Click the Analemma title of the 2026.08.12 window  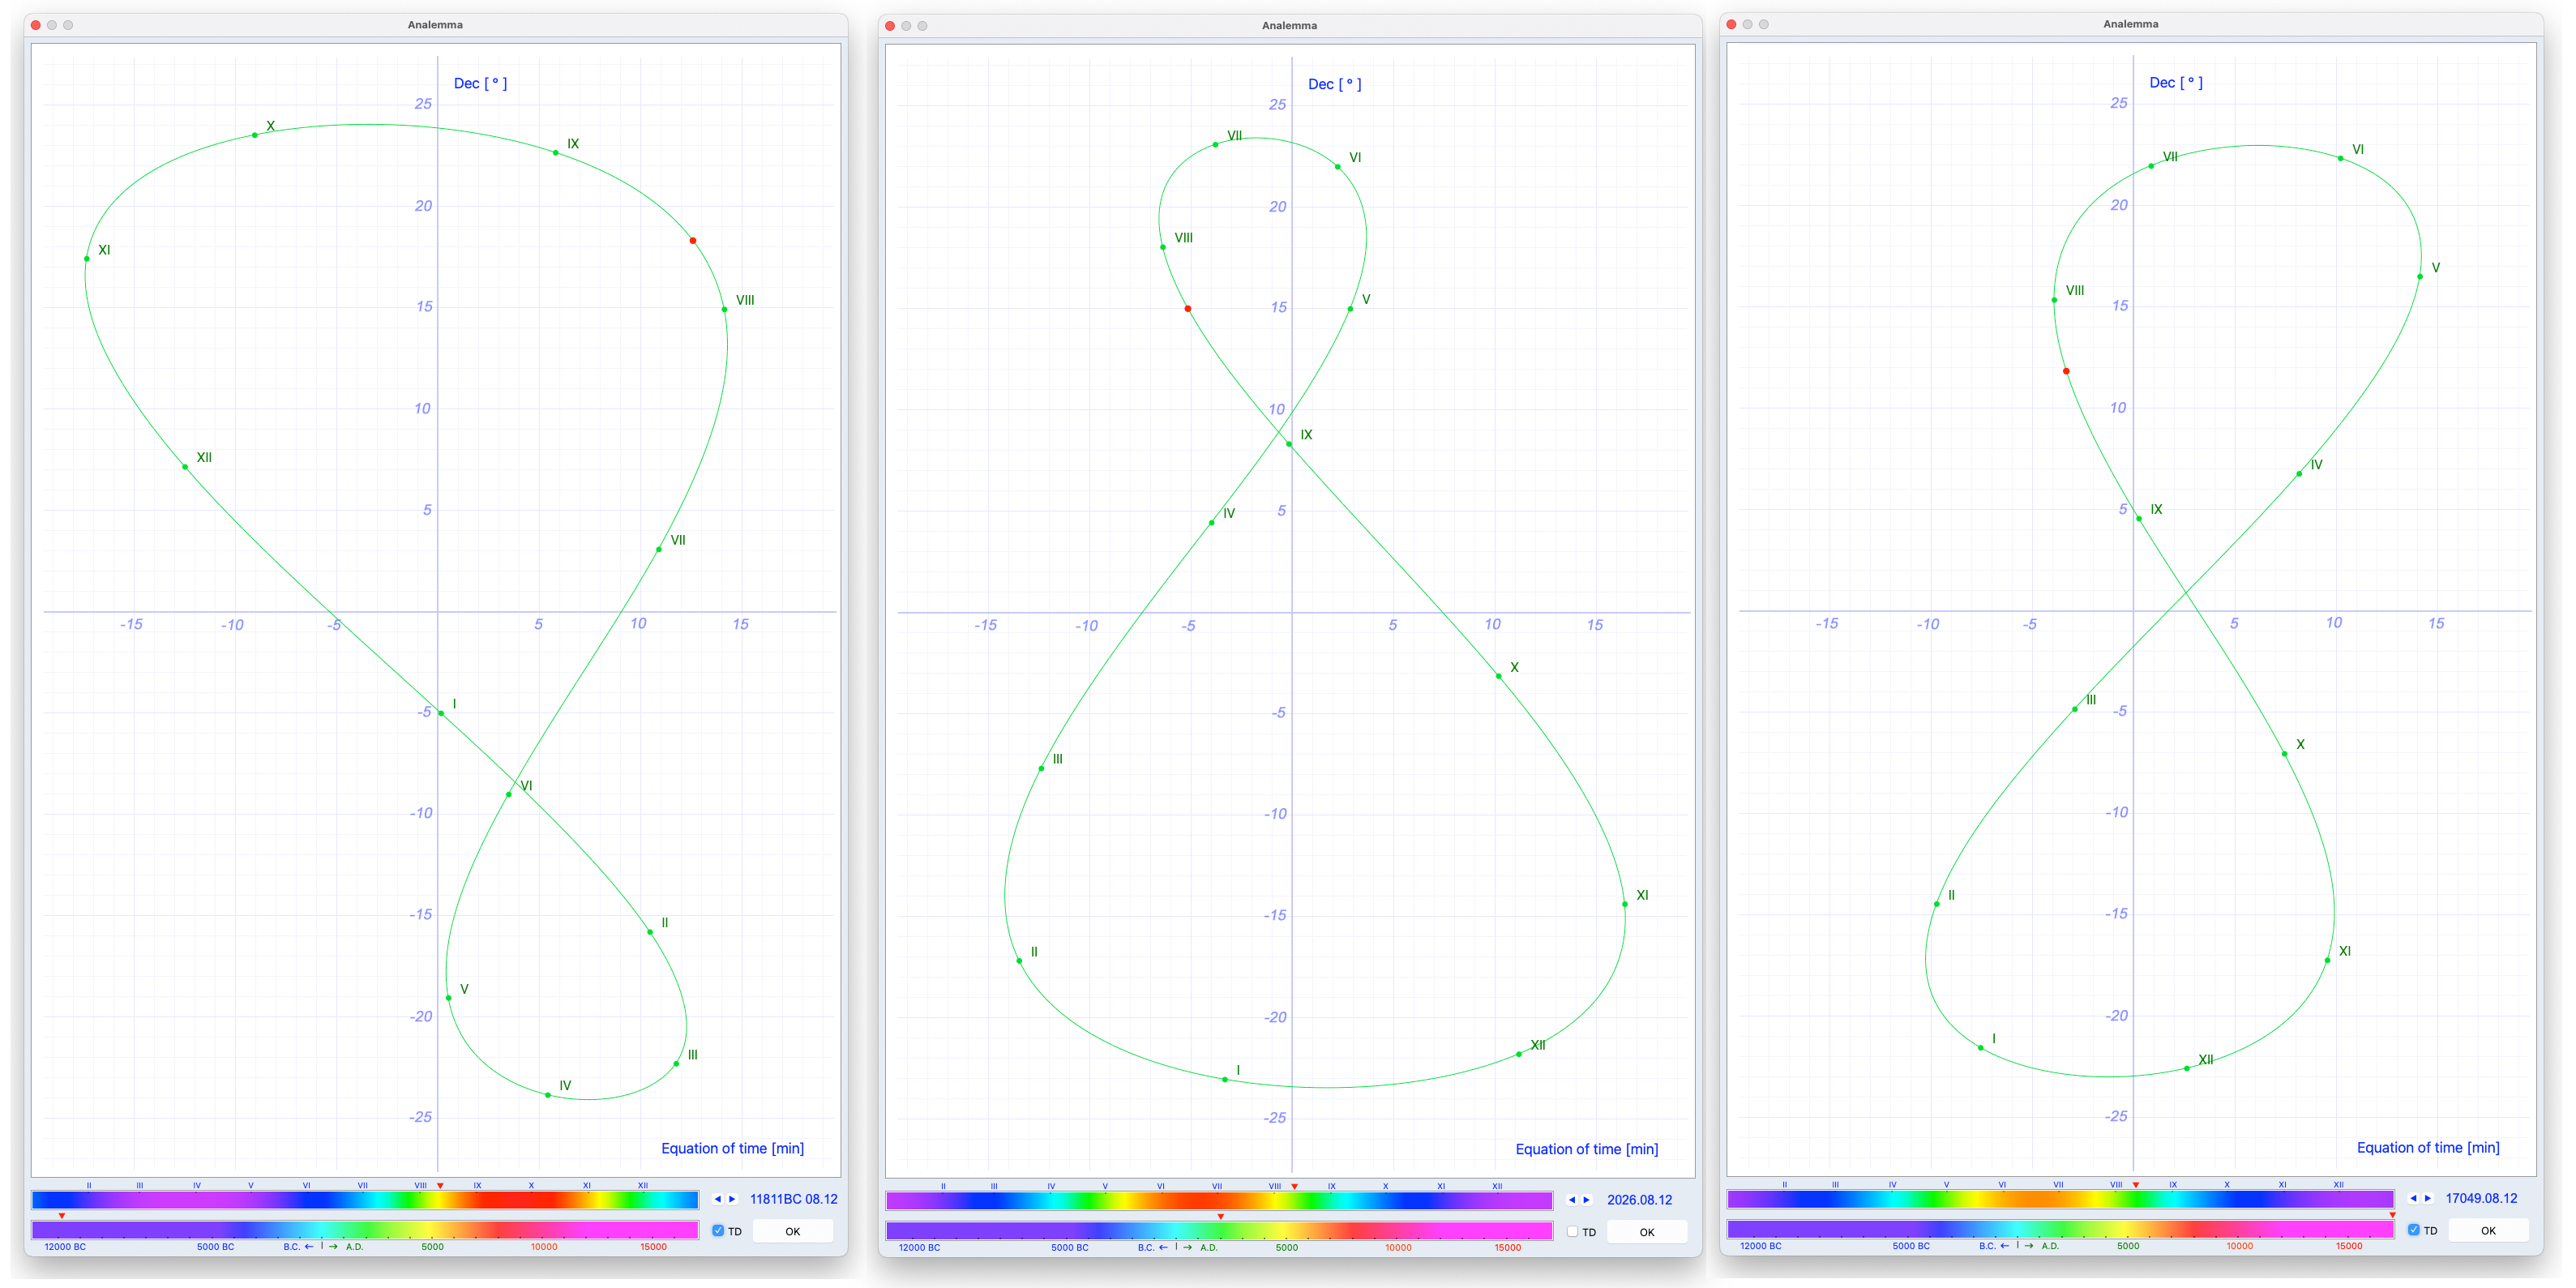click(1289, 26)
